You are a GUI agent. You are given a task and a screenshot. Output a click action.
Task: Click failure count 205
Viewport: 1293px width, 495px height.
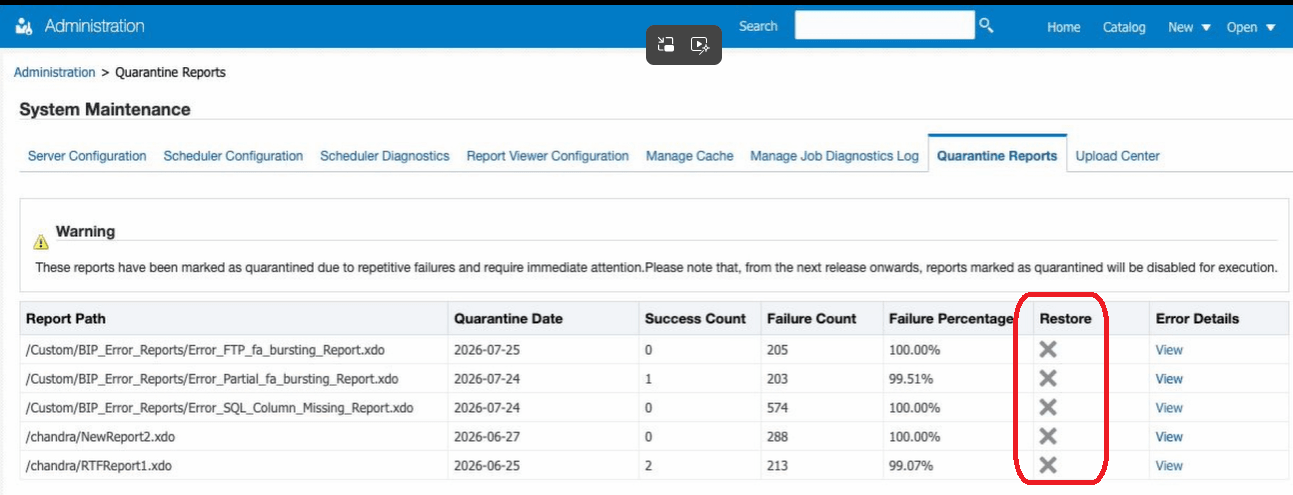pyautogui.click(x=777, y=350)
